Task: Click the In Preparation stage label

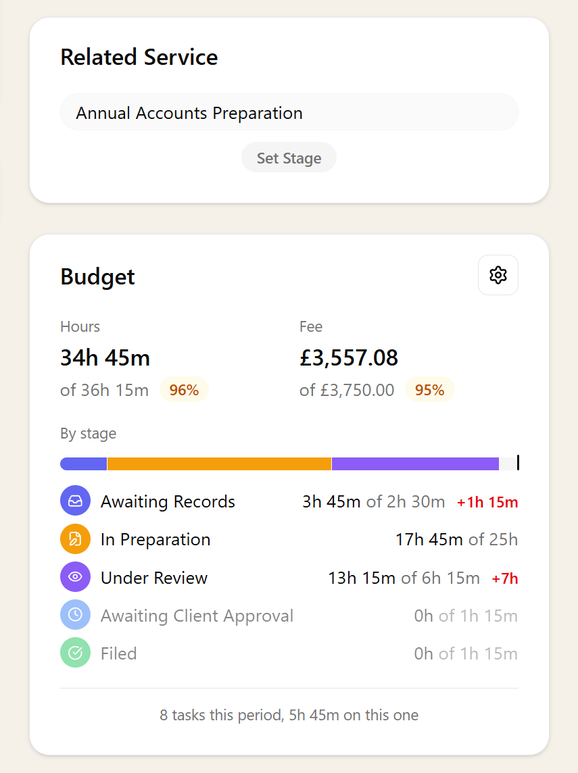Action: coord(155,539)
